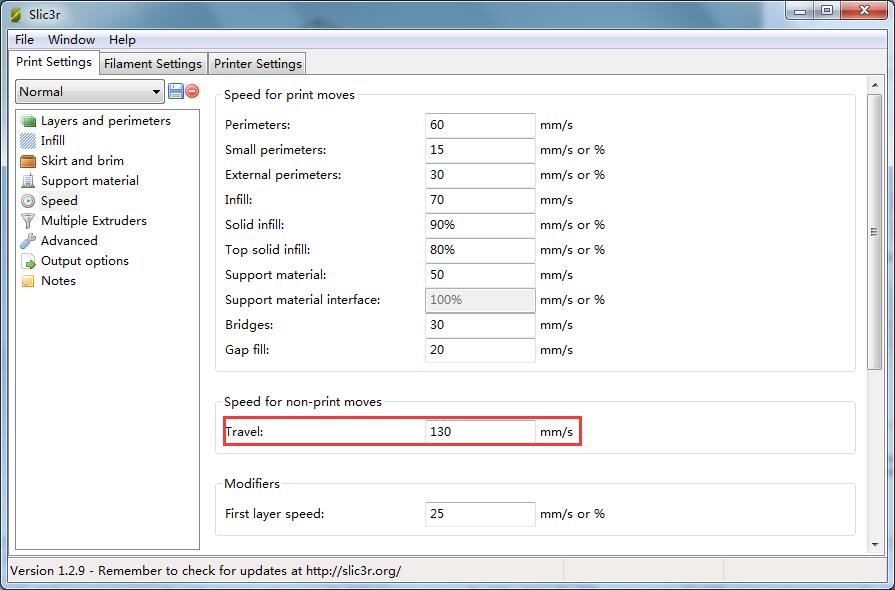Select Multiple Extruders category
Screen dimensions: 895x590
pyautogui.click(x=94, y=221)
